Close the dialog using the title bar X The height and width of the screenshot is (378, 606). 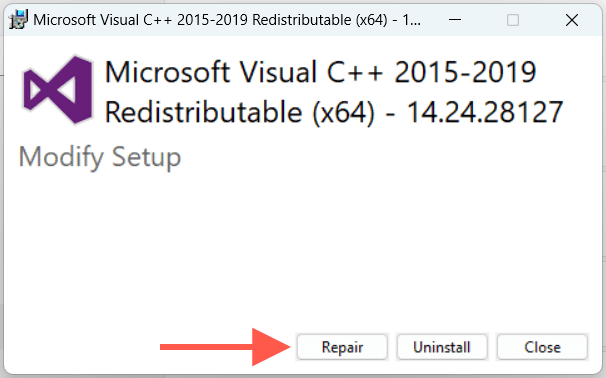[x=572, y=20]
